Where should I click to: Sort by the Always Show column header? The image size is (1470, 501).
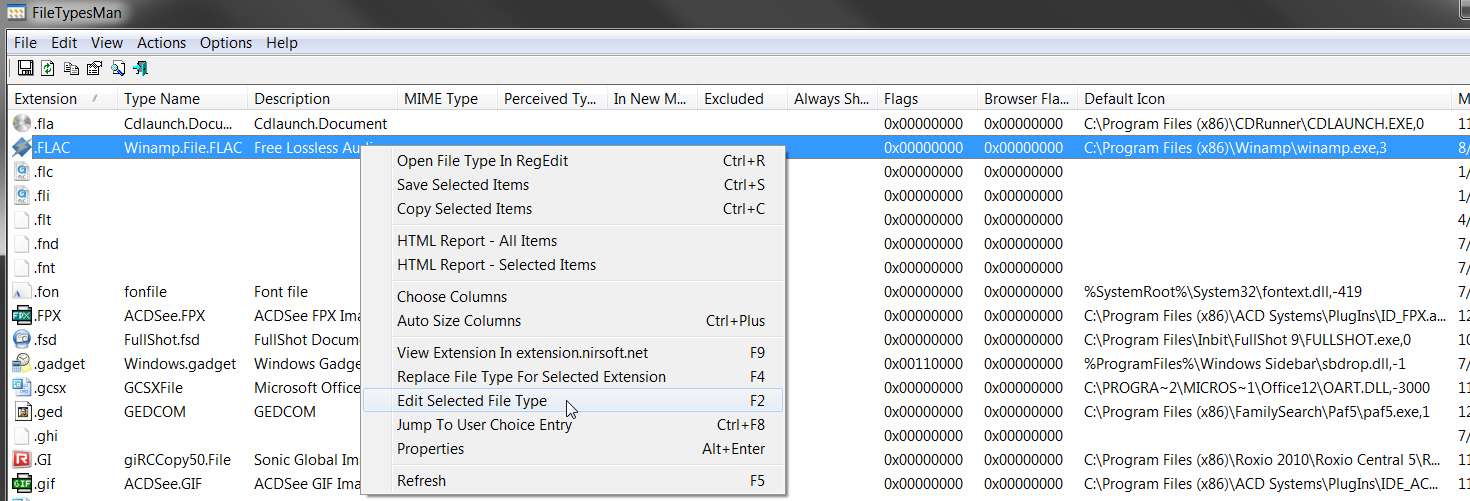tap(832, 99)
